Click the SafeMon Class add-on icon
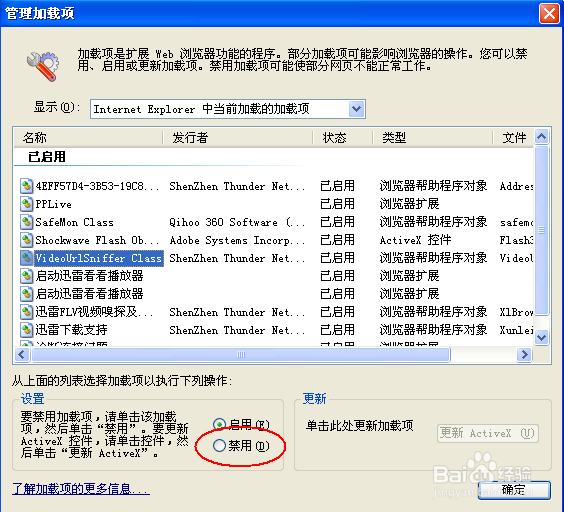The image size is (564, 512). point(26,222)
